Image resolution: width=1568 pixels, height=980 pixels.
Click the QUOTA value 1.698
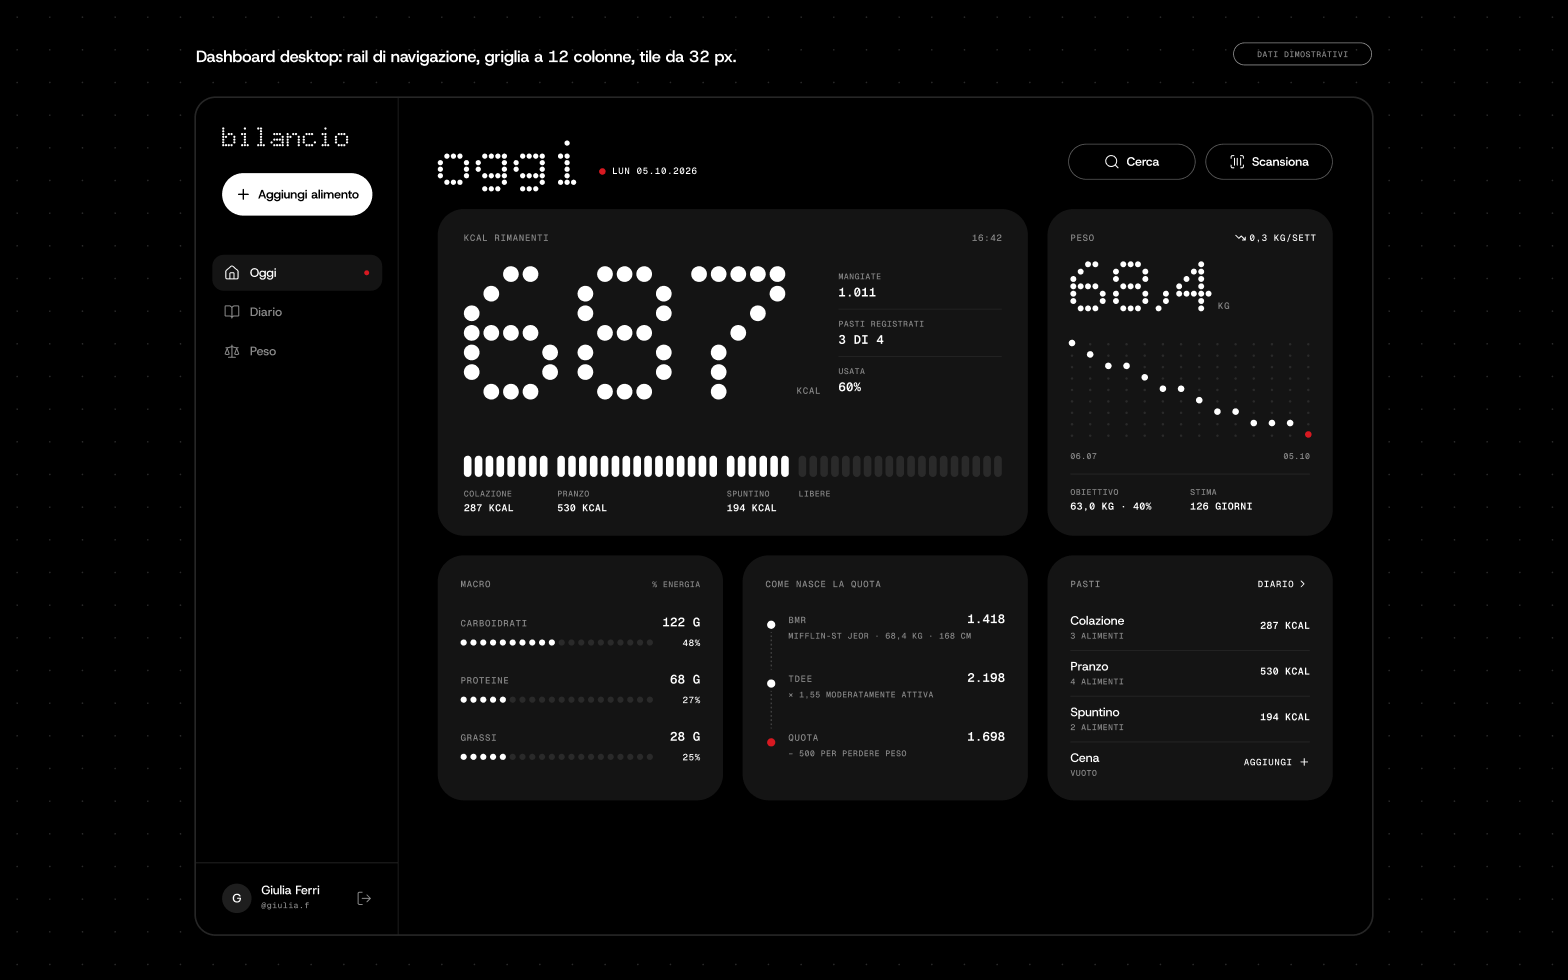pos(986,737)
